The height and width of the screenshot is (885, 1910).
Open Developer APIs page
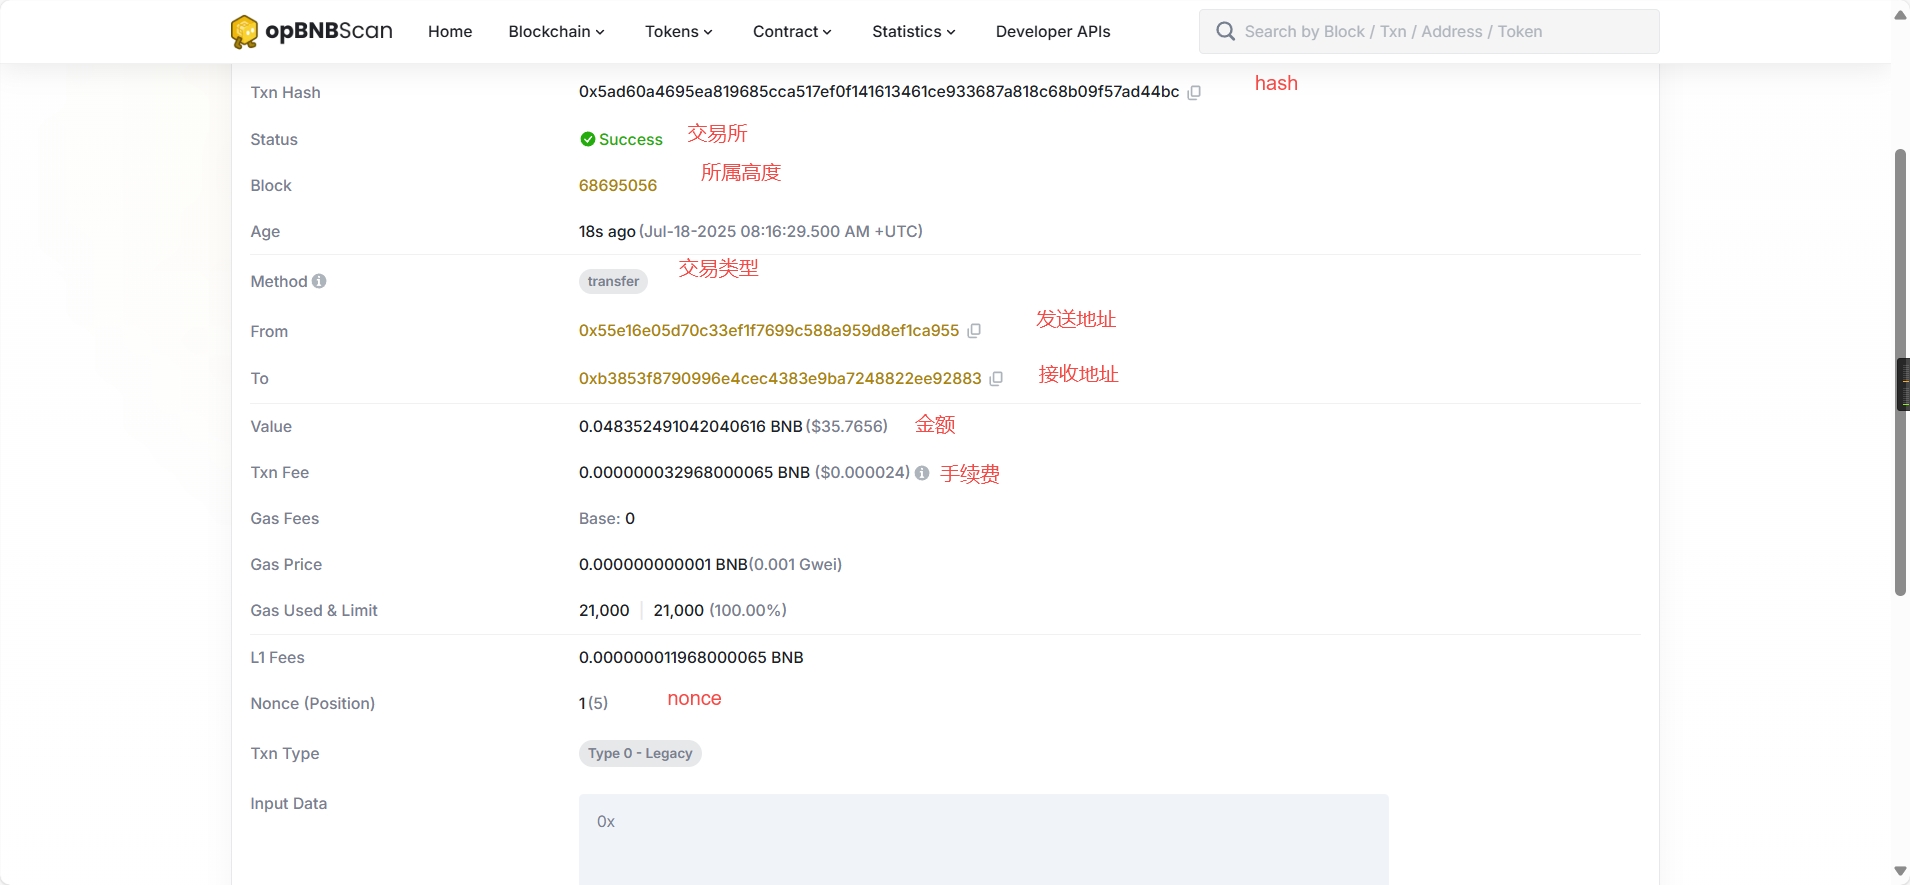click(1053, 32)
